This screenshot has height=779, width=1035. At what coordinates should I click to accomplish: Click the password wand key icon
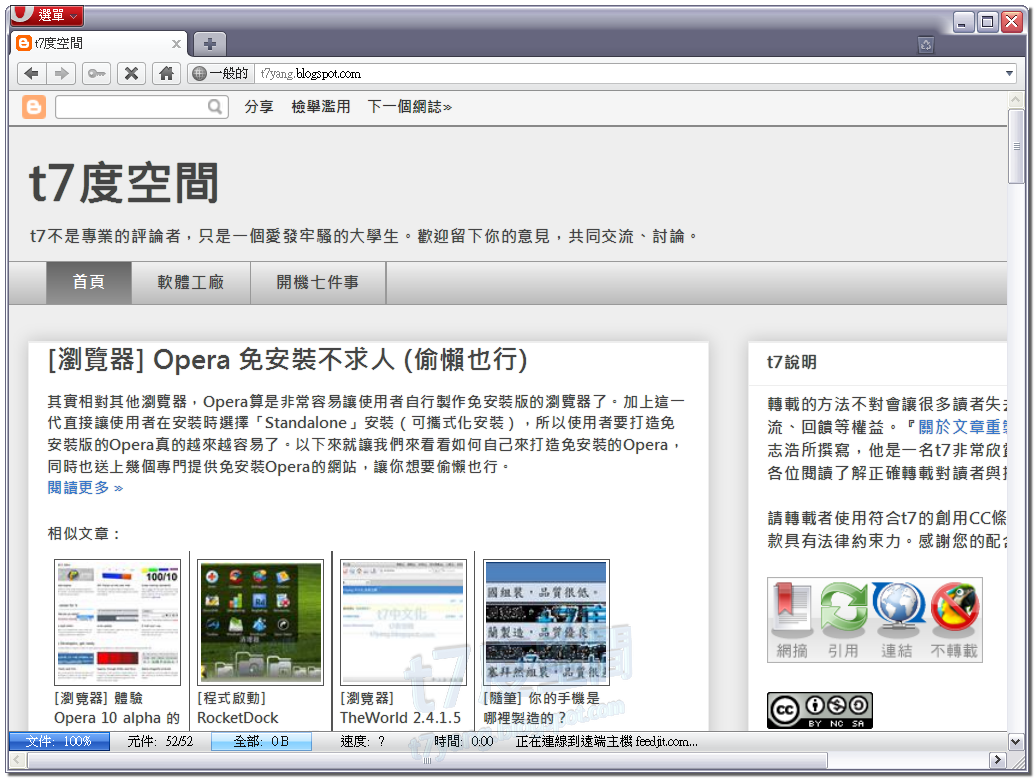(x=96, y=73)
